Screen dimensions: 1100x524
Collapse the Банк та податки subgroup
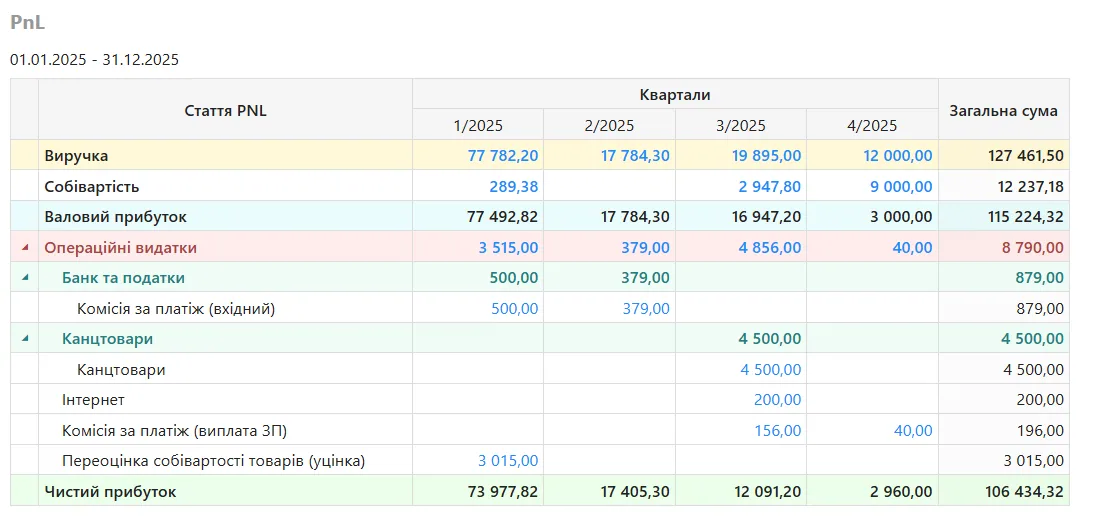coord(24,277)
